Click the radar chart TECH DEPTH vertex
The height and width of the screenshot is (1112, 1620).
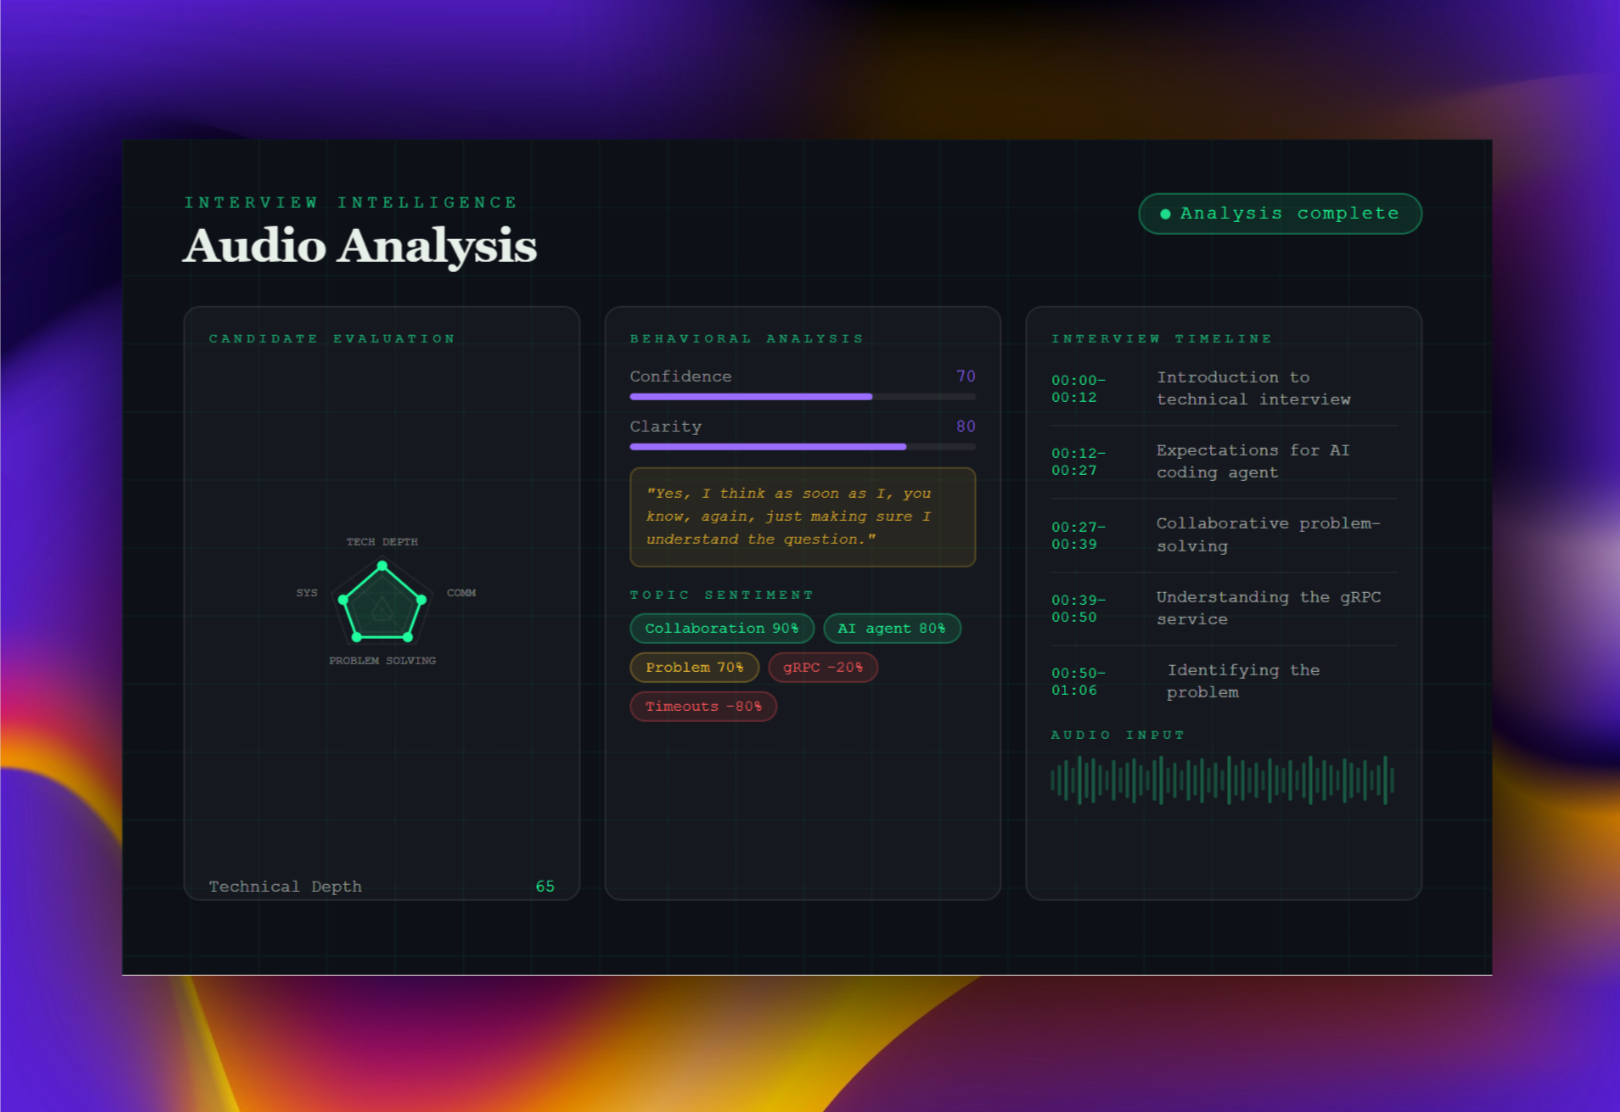click(382, 566)
